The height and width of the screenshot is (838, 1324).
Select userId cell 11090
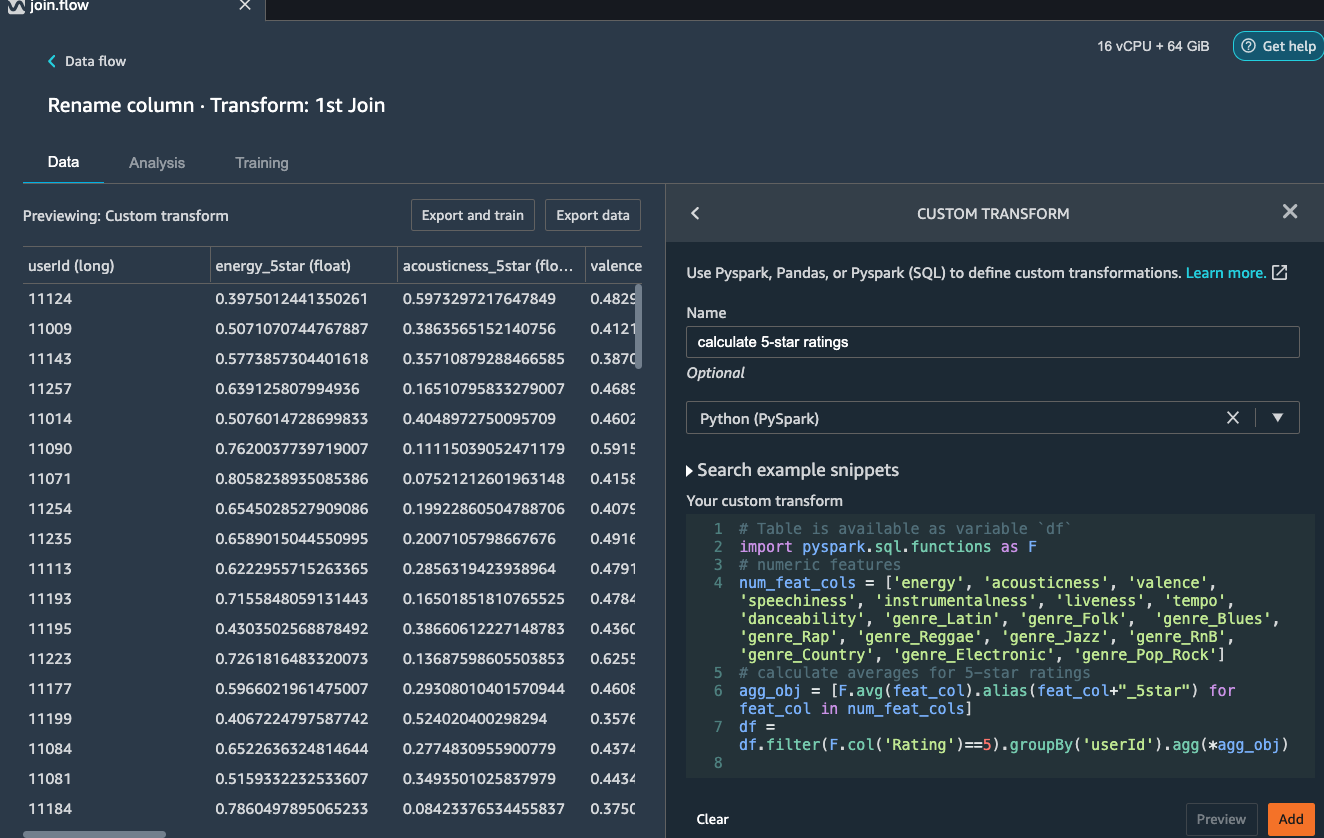pos(50,449)
